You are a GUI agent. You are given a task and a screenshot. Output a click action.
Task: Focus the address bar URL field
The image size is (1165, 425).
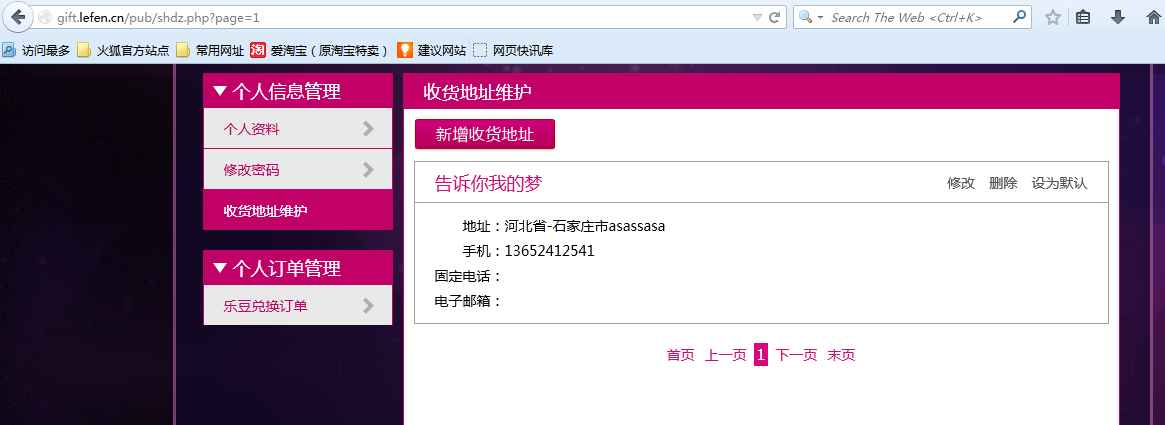pyautogui.click(x=401, y=17)
